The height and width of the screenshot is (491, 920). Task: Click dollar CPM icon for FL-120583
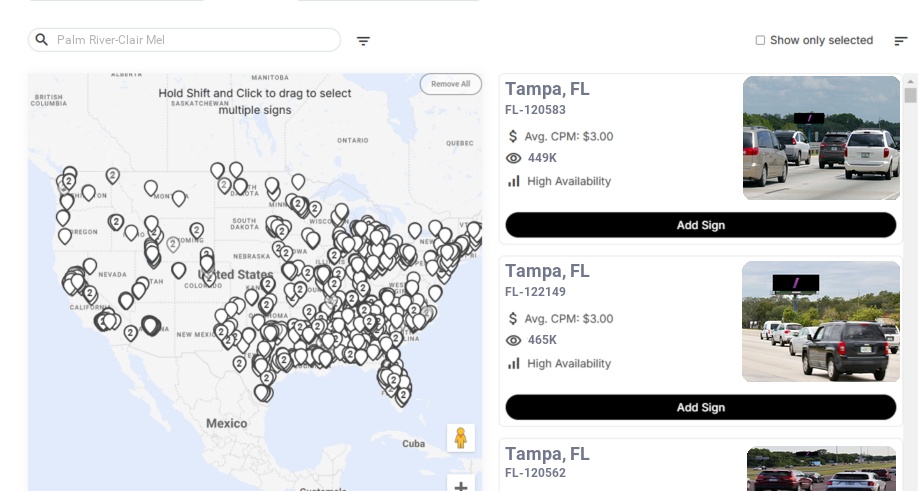[514, 136]
